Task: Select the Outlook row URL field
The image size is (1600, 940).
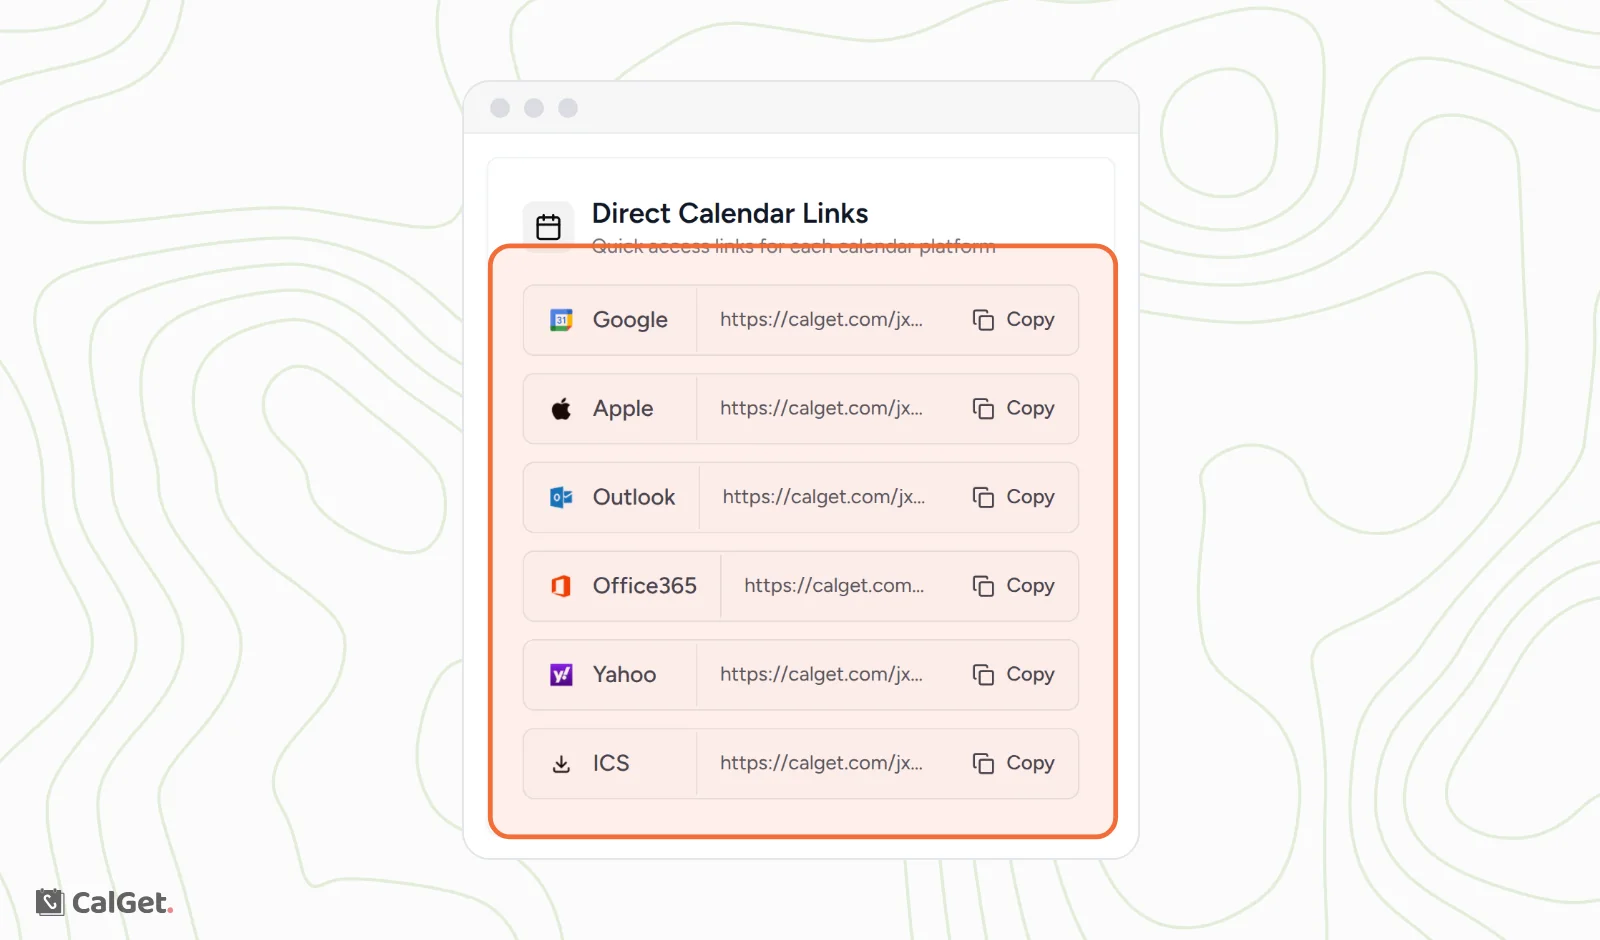Action: [824, 497]
